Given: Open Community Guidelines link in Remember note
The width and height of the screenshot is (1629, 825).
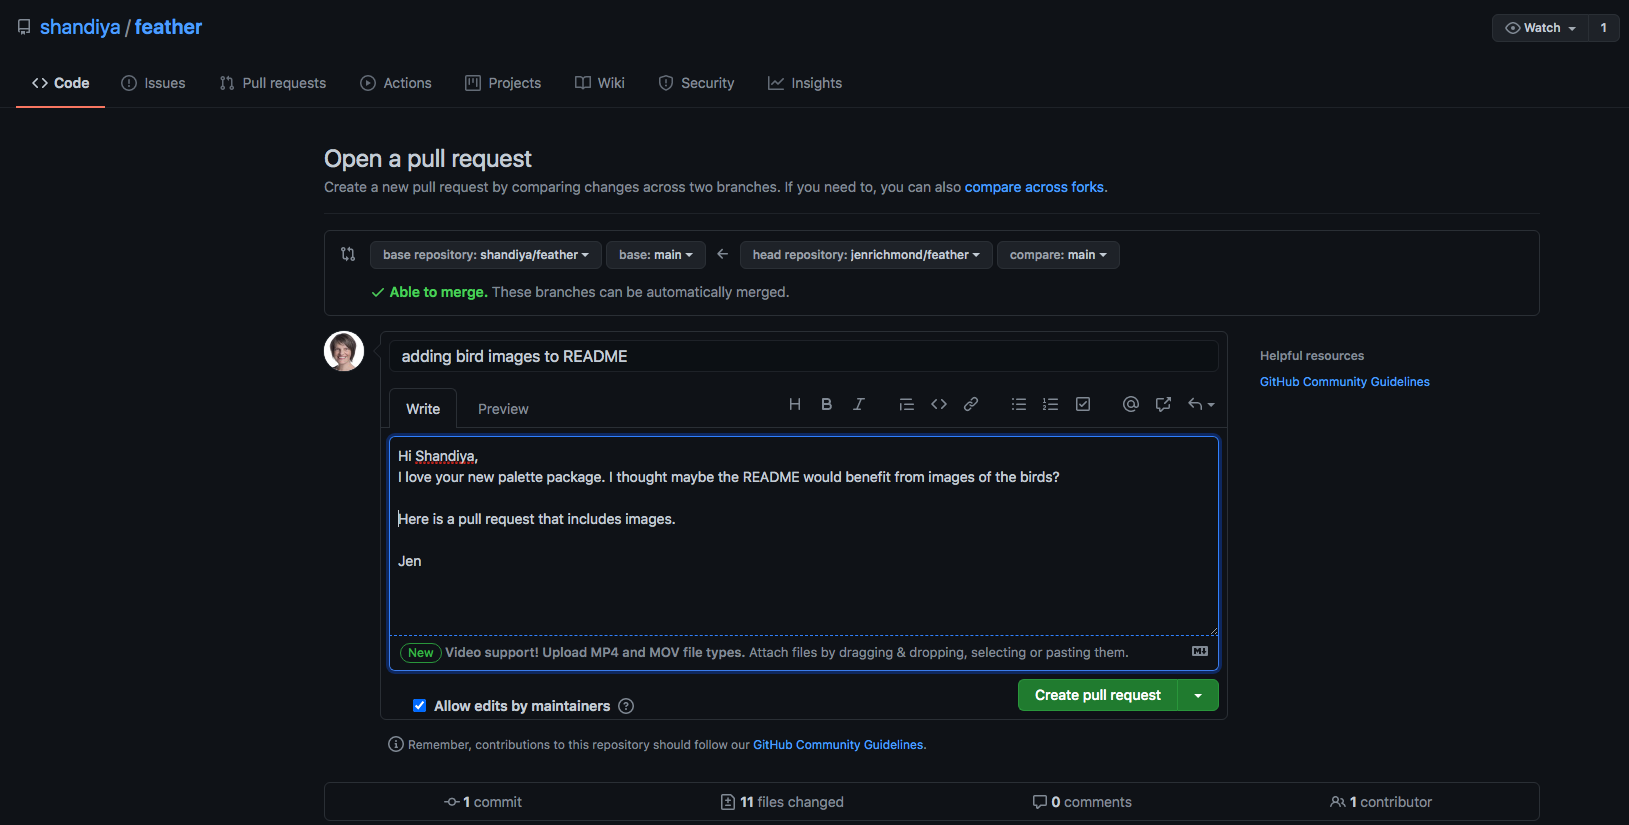Looking at the screenshot, I should 838,745.
